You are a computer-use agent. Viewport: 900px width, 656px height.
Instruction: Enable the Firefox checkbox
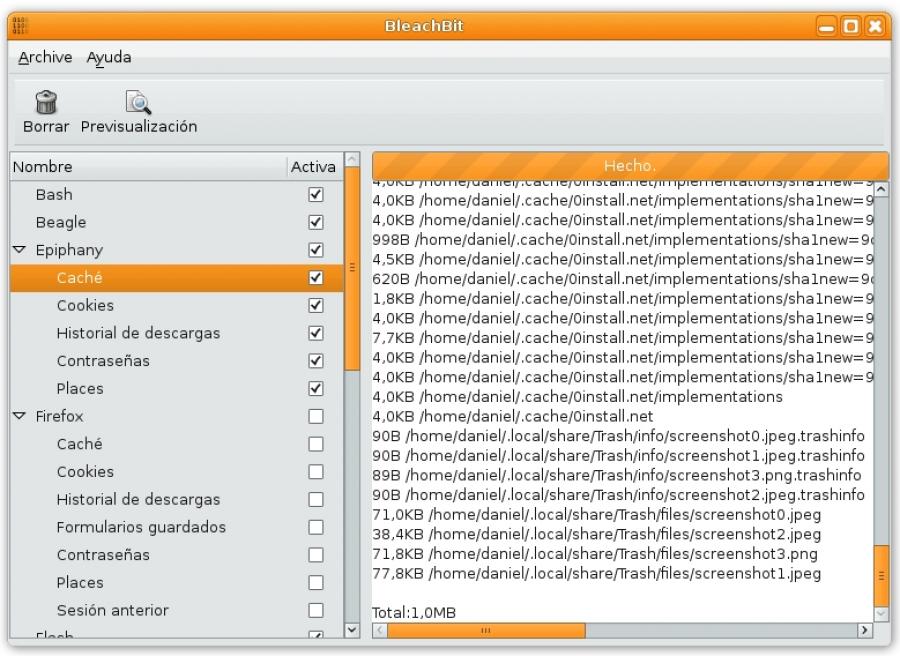316,416
